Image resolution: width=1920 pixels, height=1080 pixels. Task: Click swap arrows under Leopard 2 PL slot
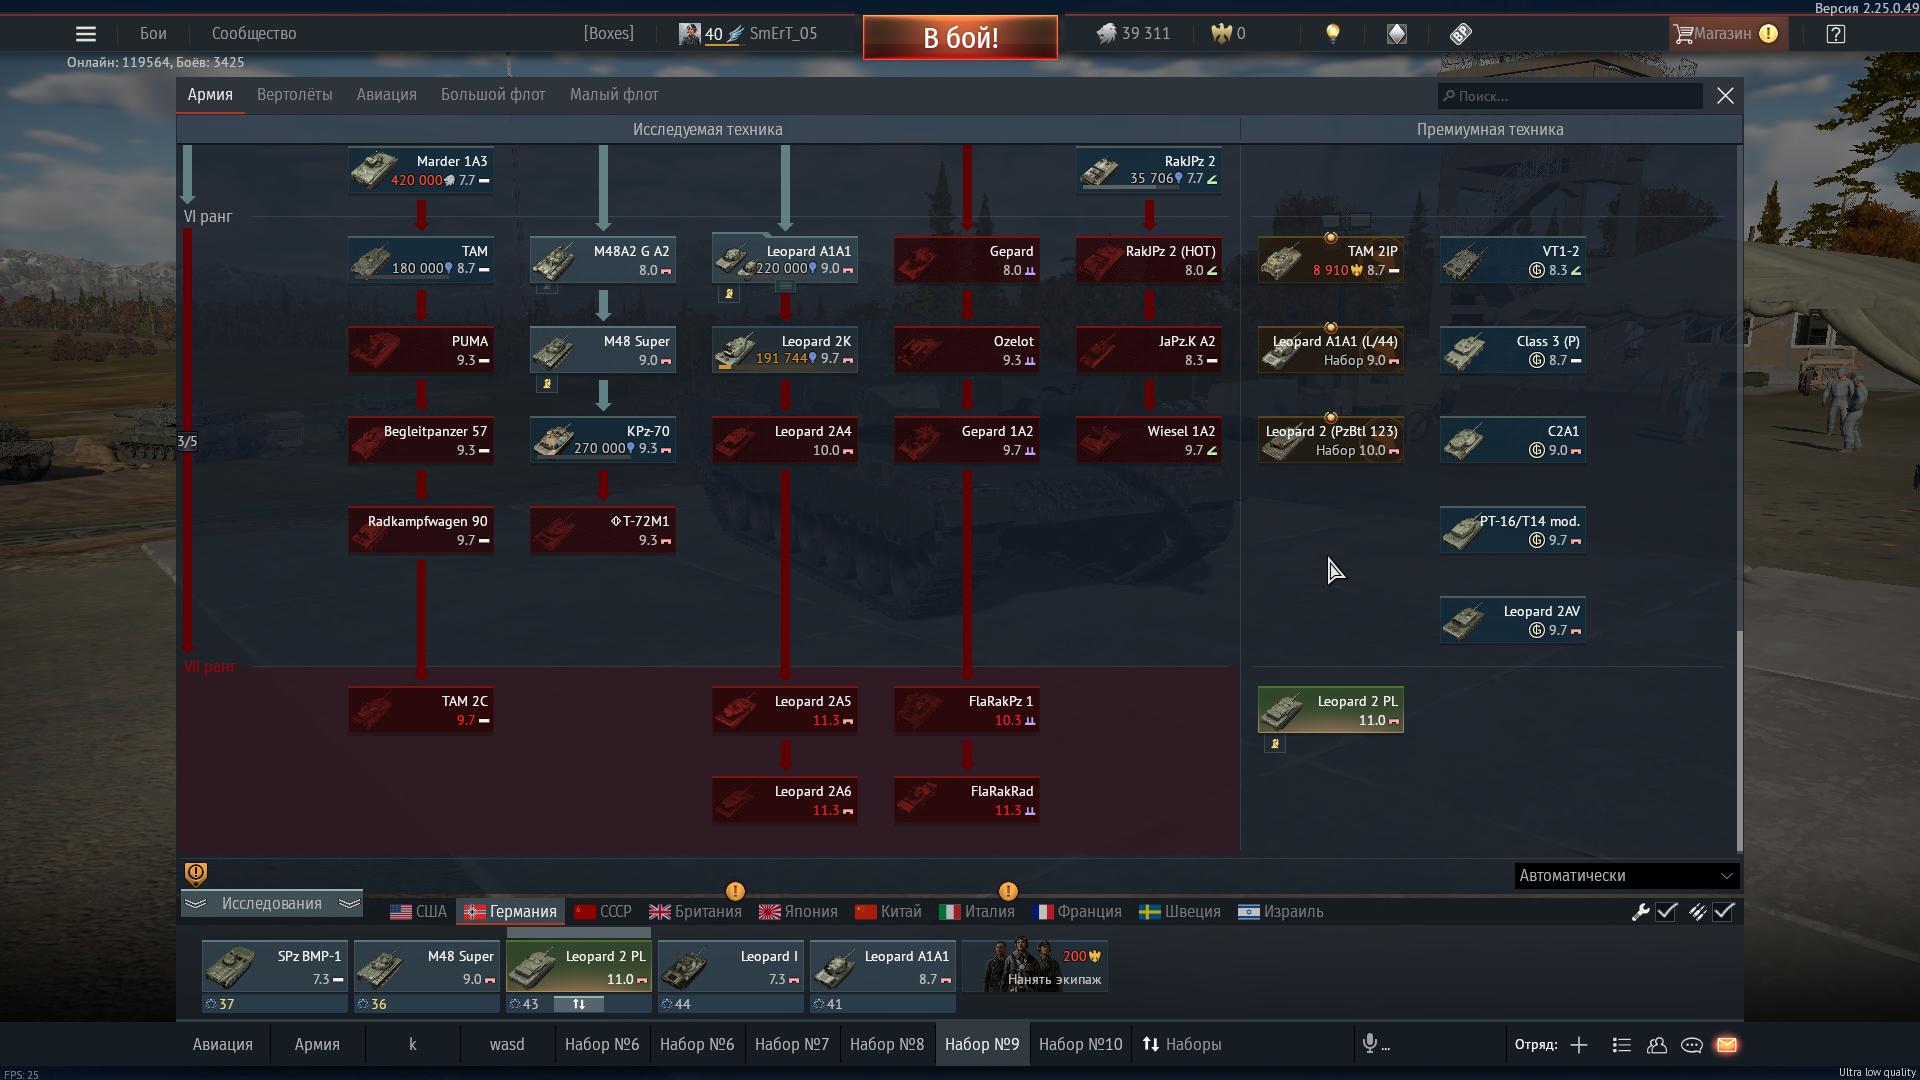[579, 1004]
